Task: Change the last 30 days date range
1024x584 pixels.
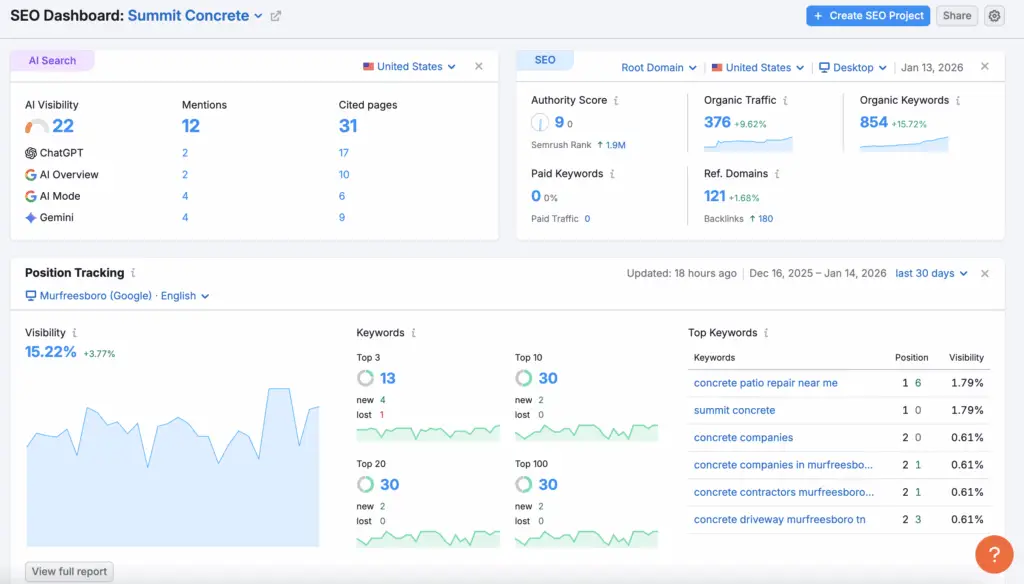Action: click(931, 274)
